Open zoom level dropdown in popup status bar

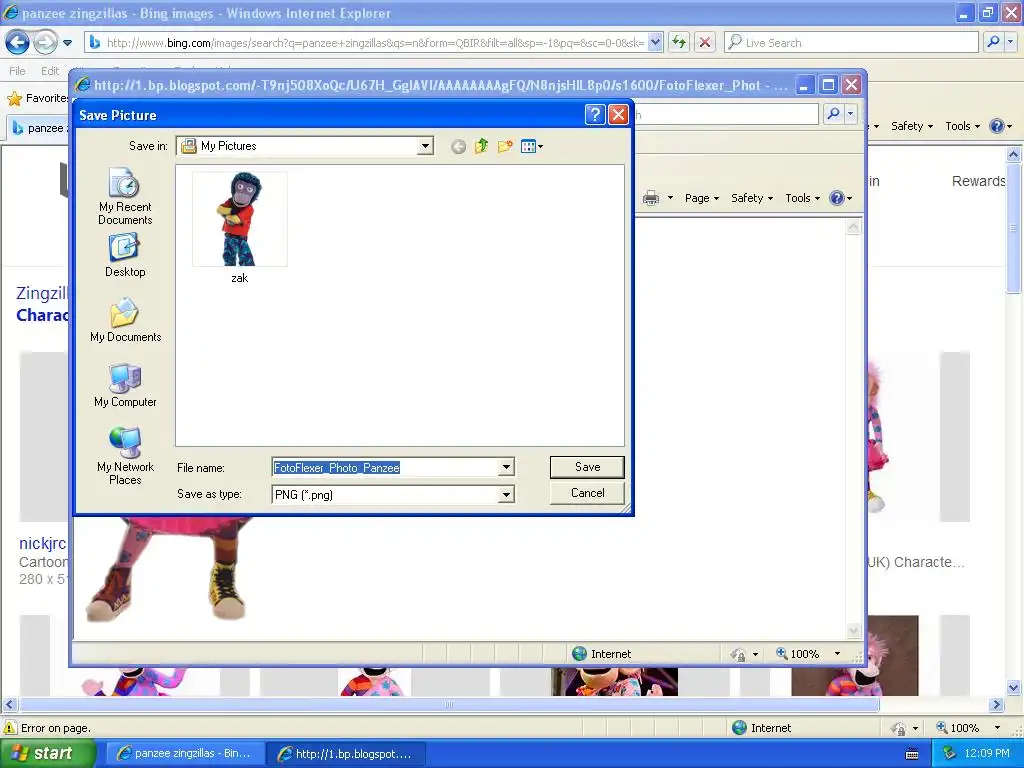tap(837, 654)
